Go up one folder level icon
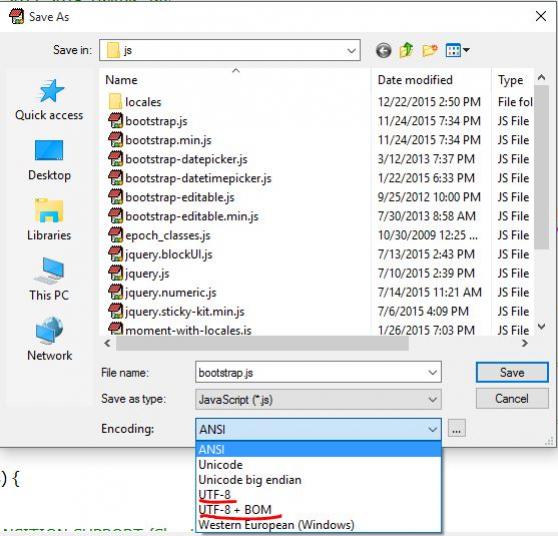The image size is (558, 536). coord(406,50)
